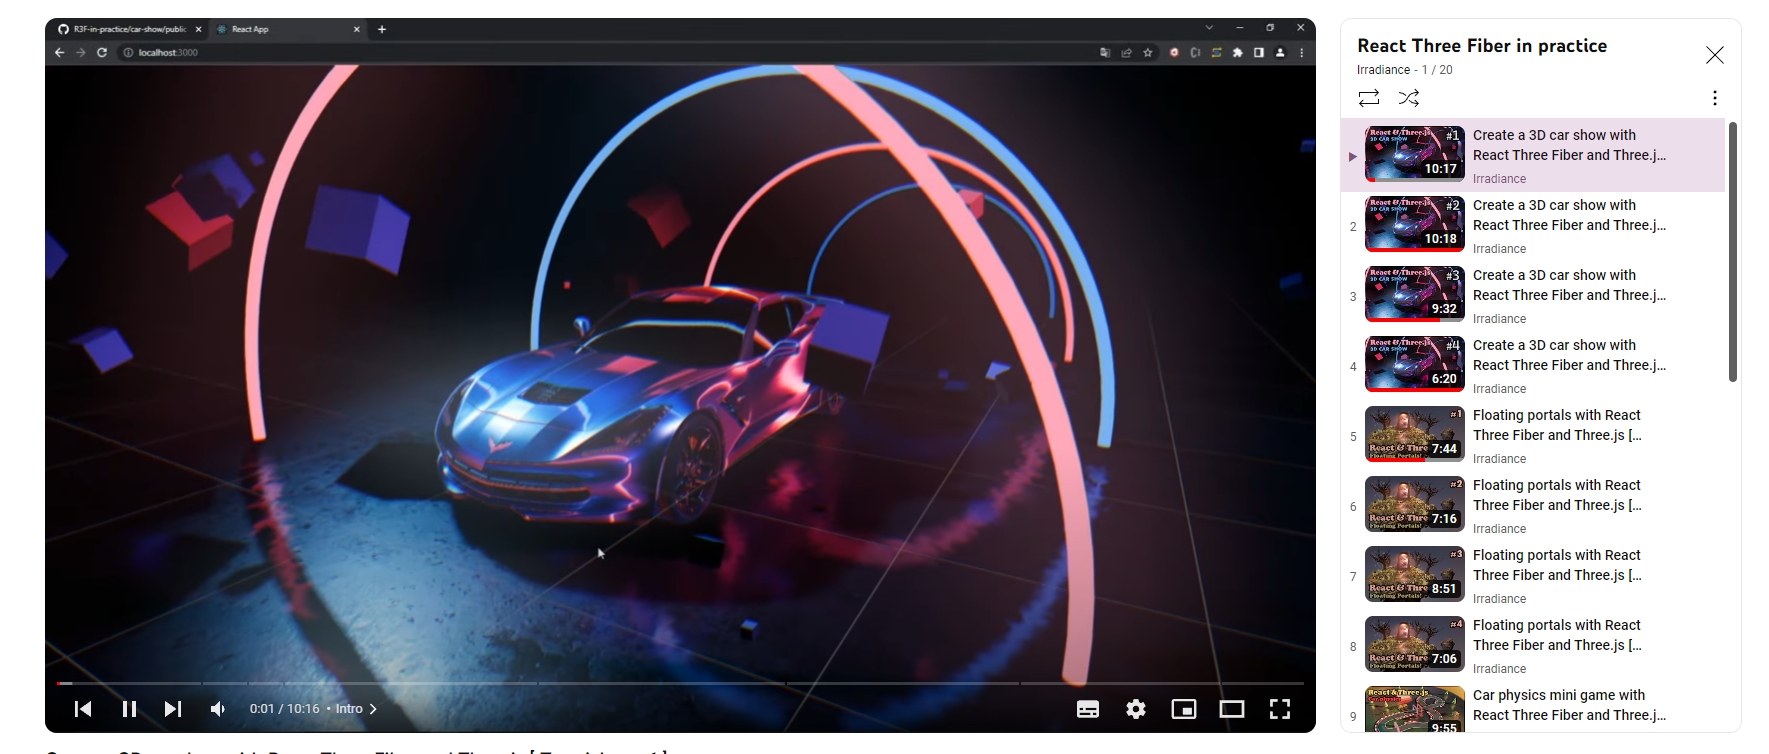Play Floating portals thumbnail 8:51

coord(1414,574)
